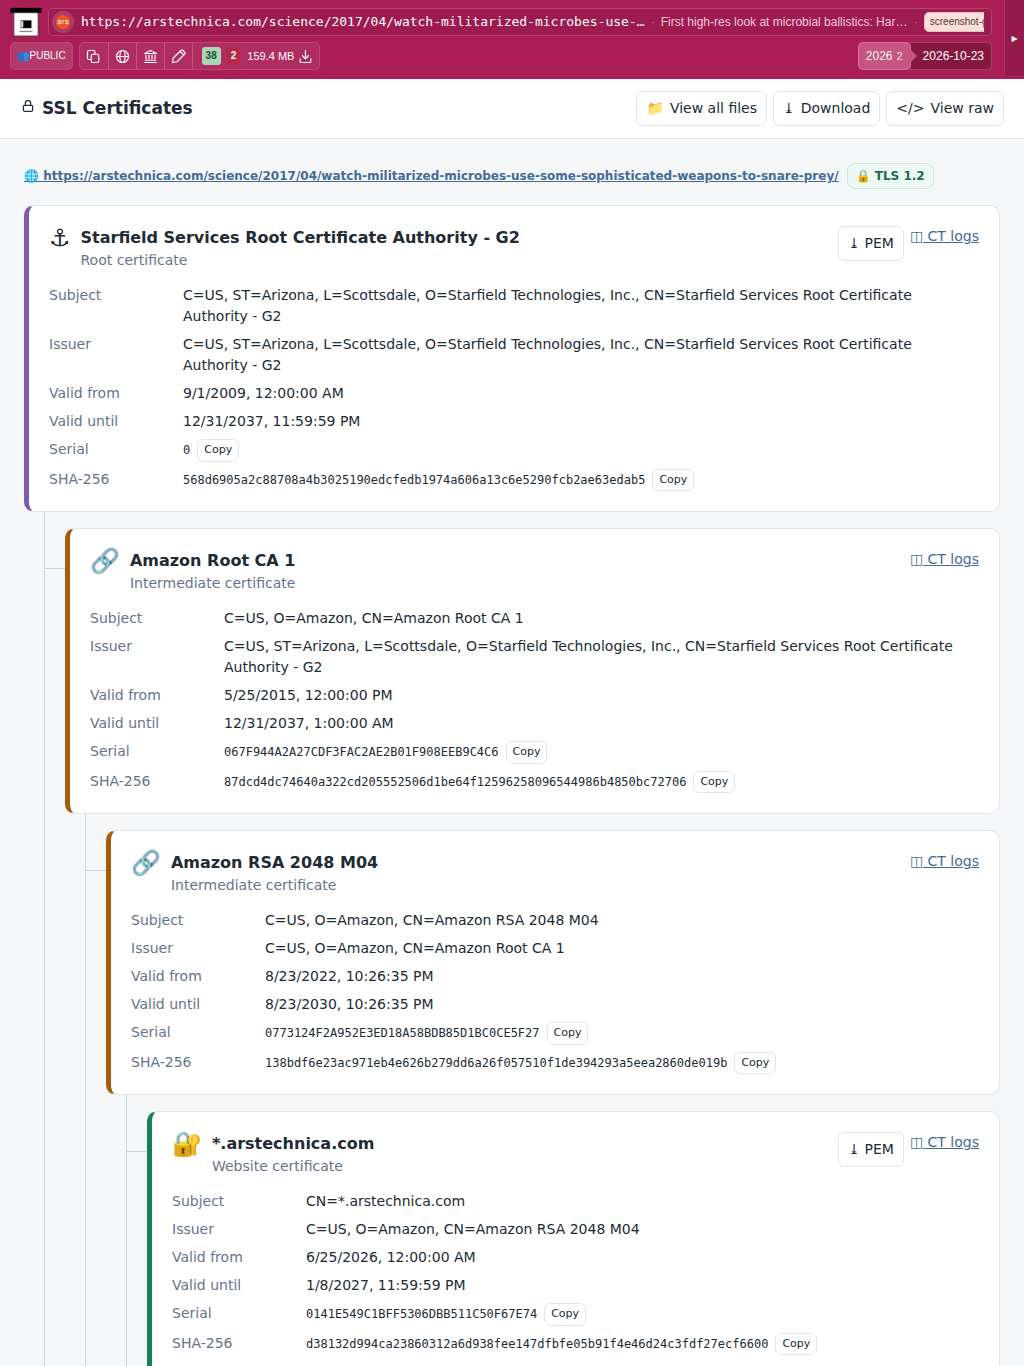1024x1366 pixels.
Task: Click the anchor icon of Starfield root certificate
Action: coord(60,237)
